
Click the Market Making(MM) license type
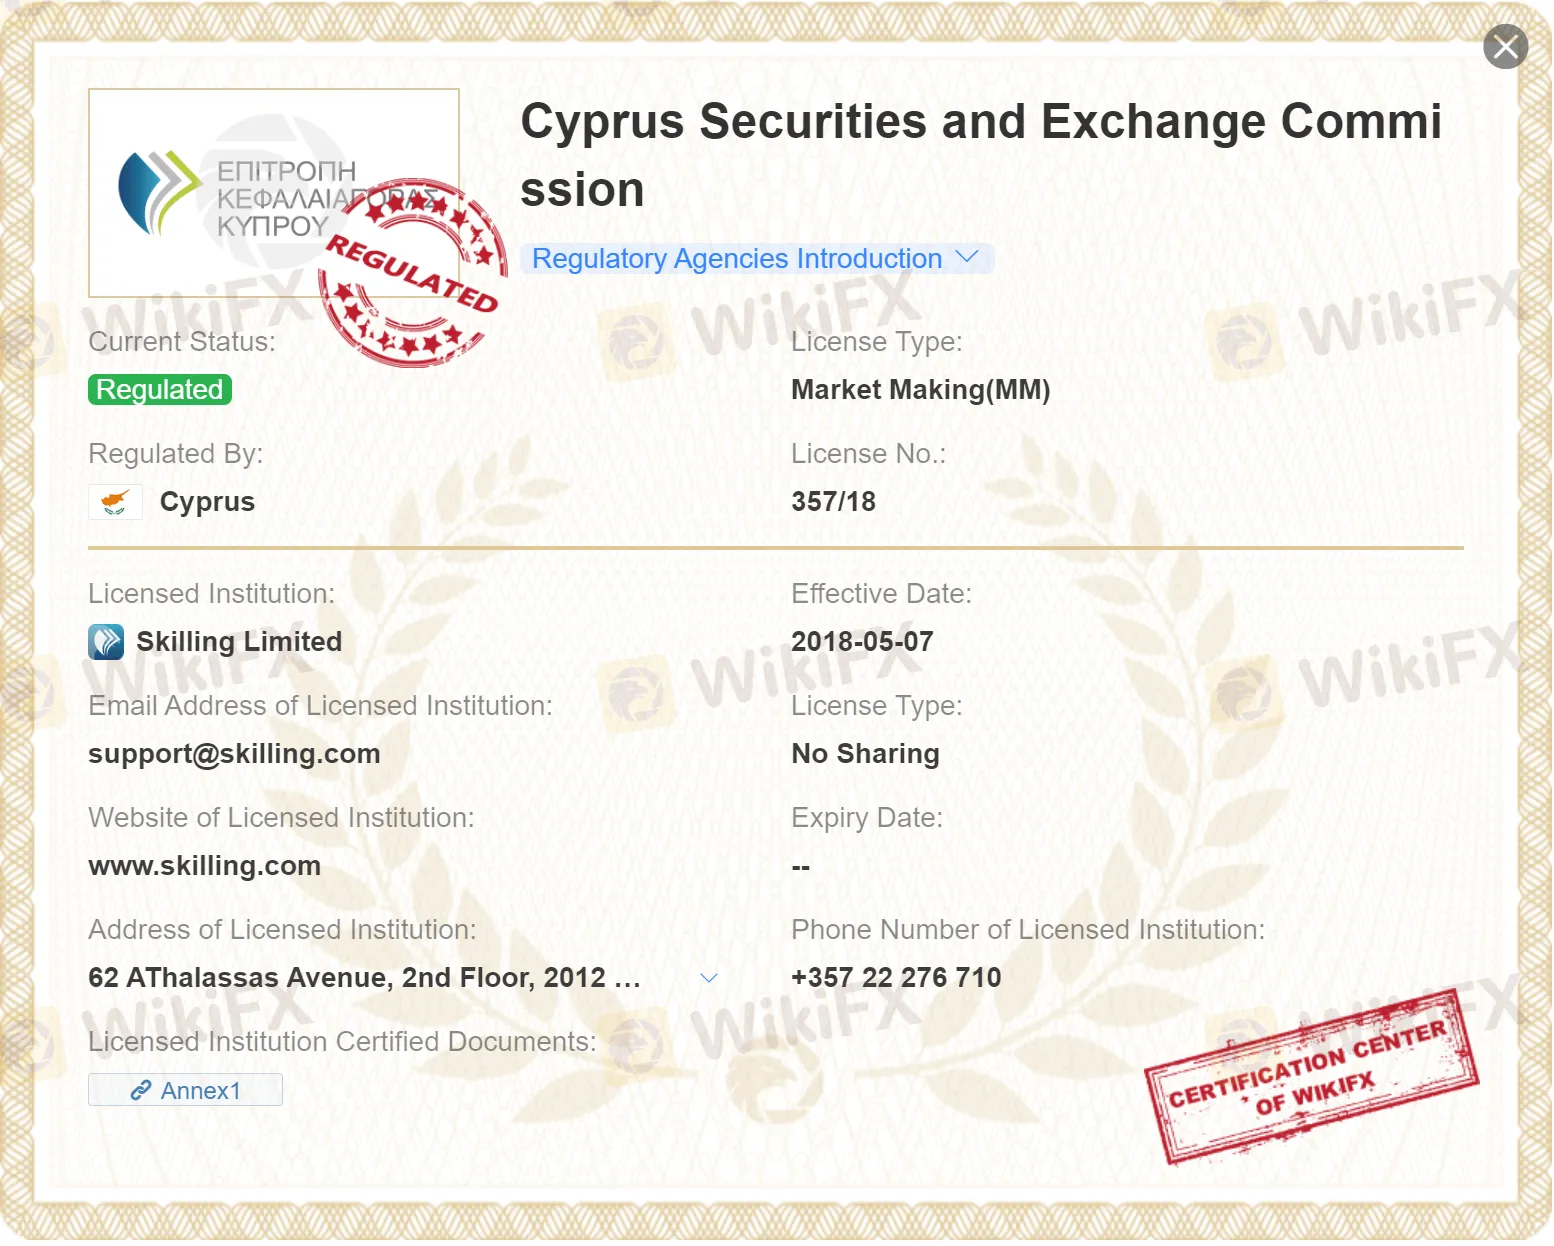(920, 390)
